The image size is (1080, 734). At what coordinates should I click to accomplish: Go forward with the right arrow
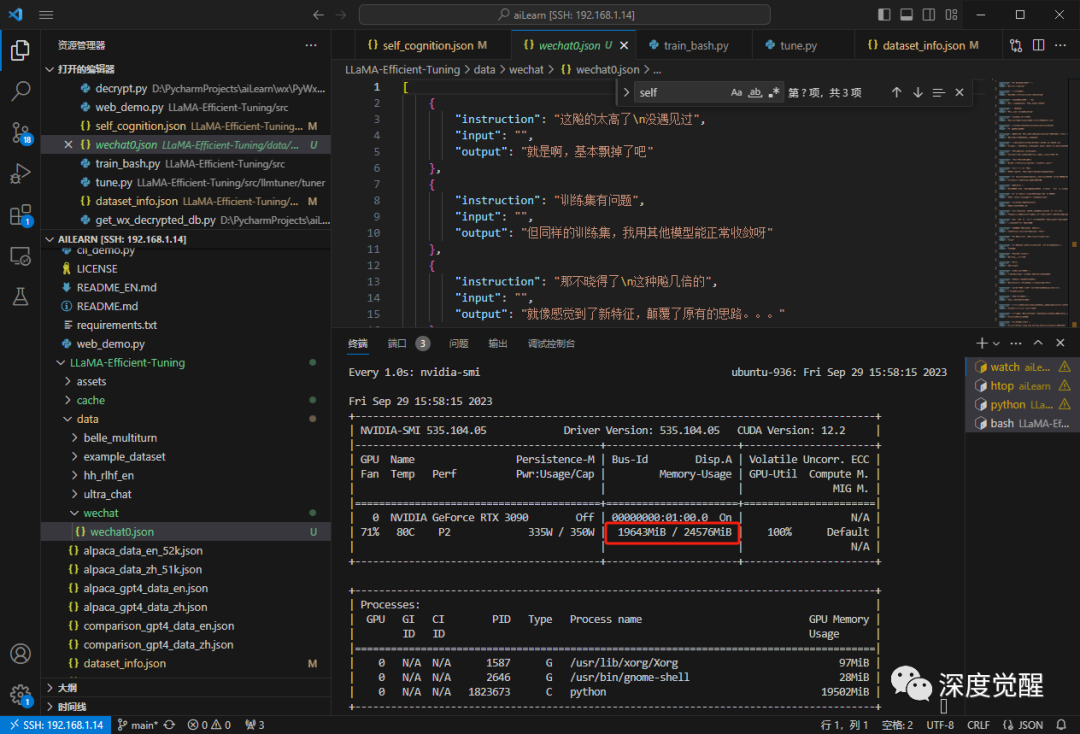pyautogui.click(x=341, y=14)
